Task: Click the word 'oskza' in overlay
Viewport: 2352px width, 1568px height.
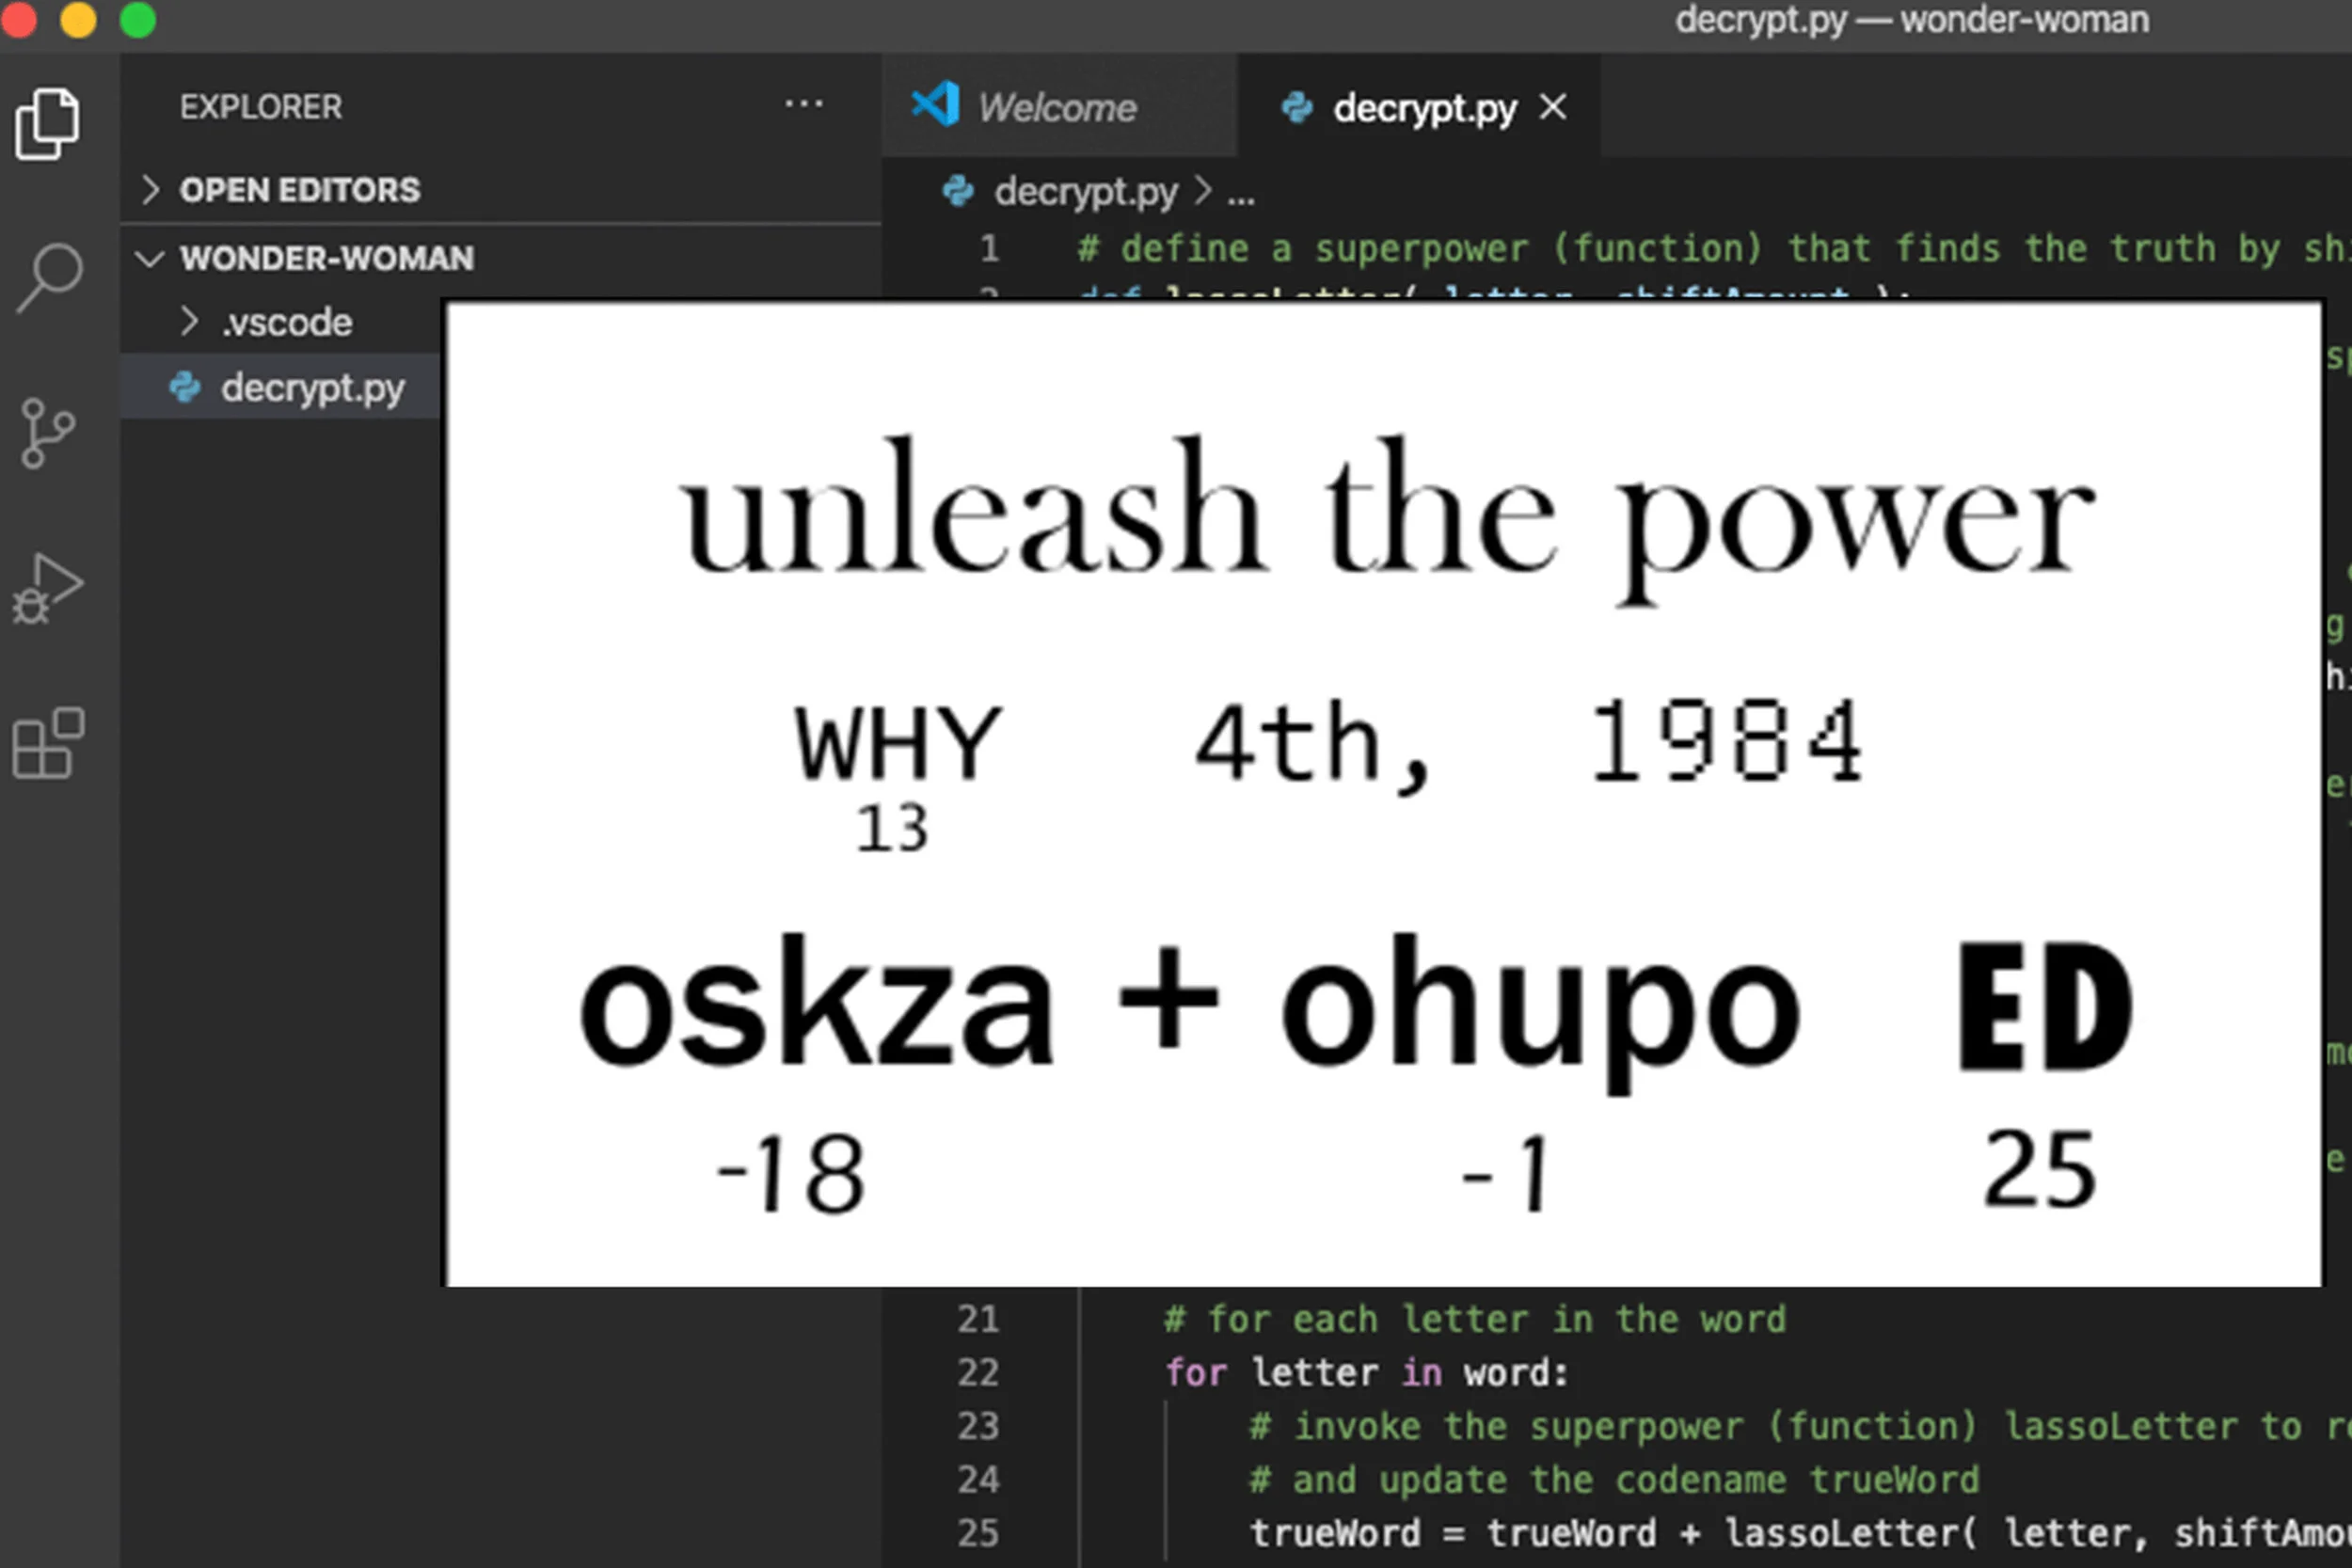Action: pos(816,1002)
